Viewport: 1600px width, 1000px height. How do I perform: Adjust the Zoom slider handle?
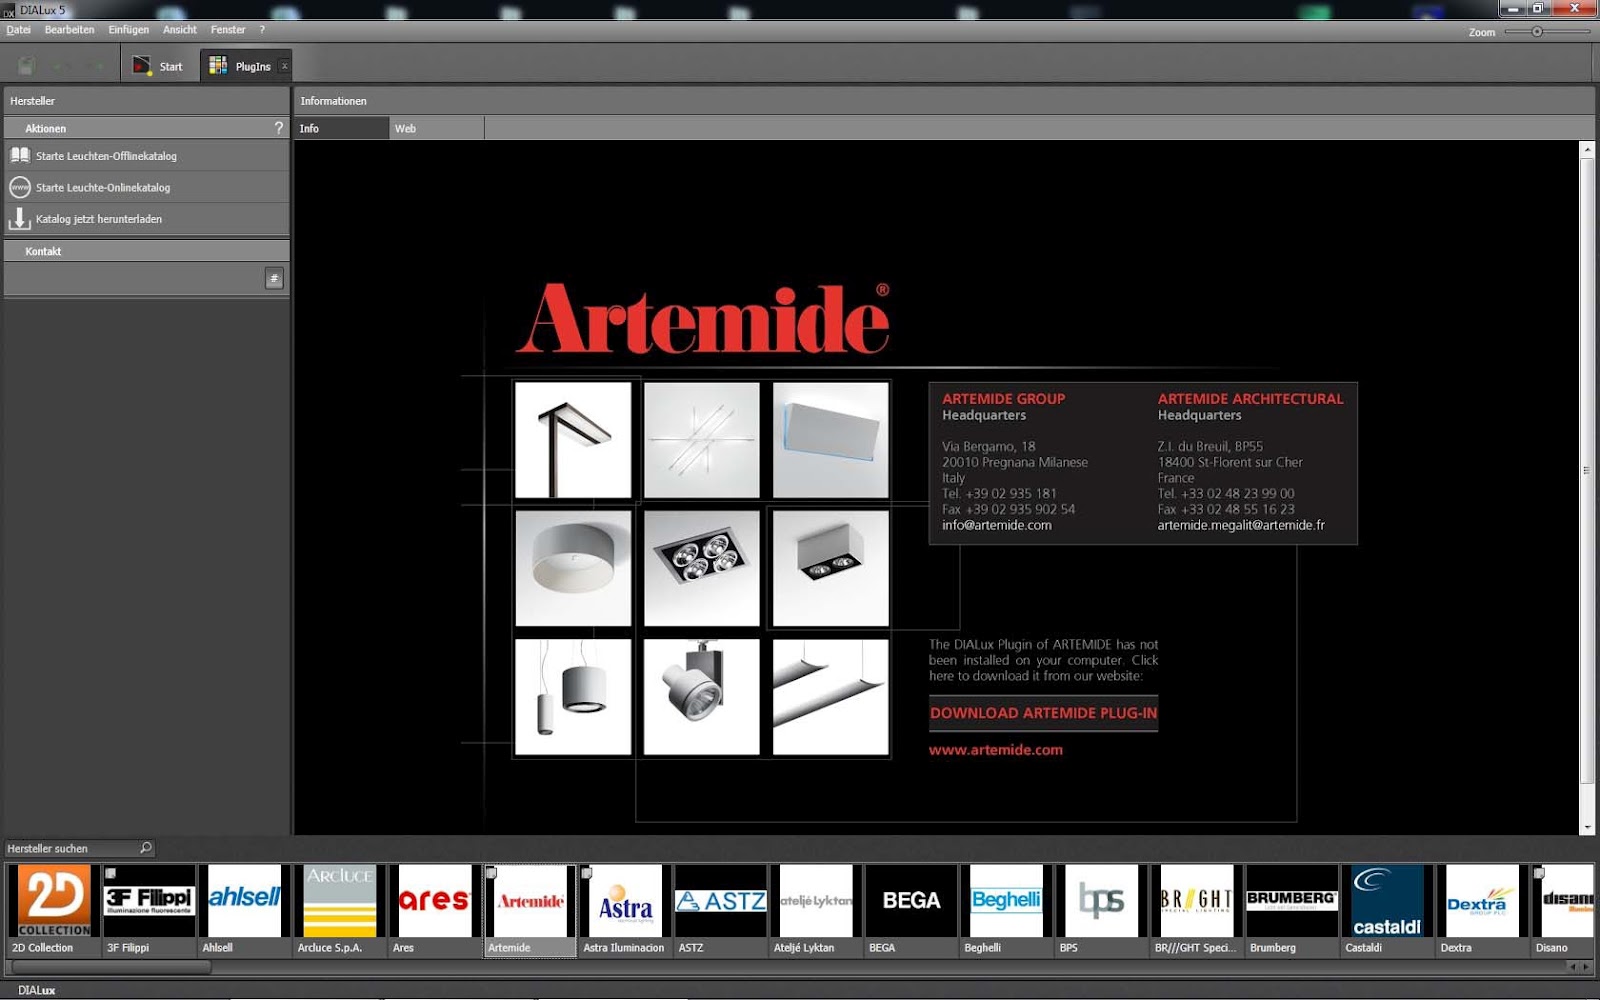tap(1537, 32)
